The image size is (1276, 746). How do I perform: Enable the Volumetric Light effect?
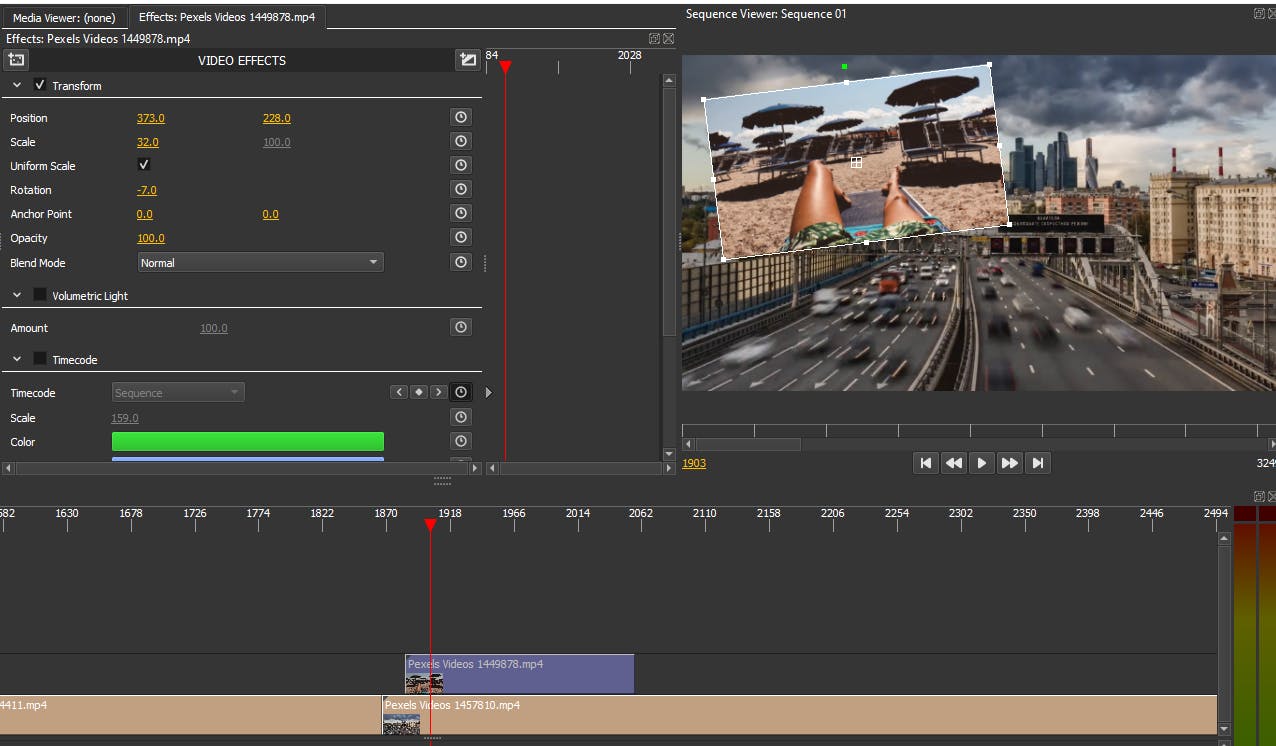point(40,295)
